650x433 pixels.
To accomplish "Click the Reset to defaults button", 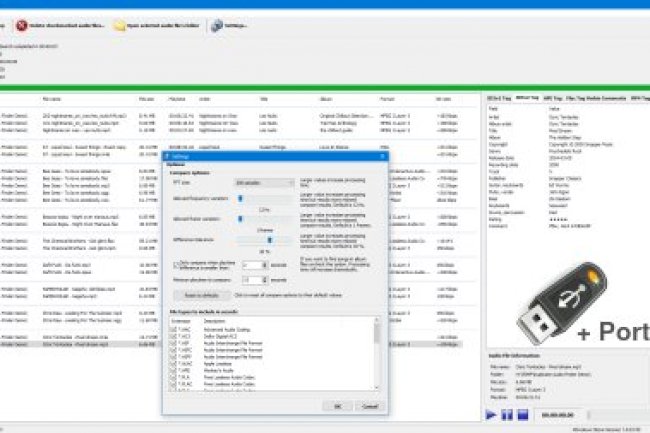I will [201, 297].
